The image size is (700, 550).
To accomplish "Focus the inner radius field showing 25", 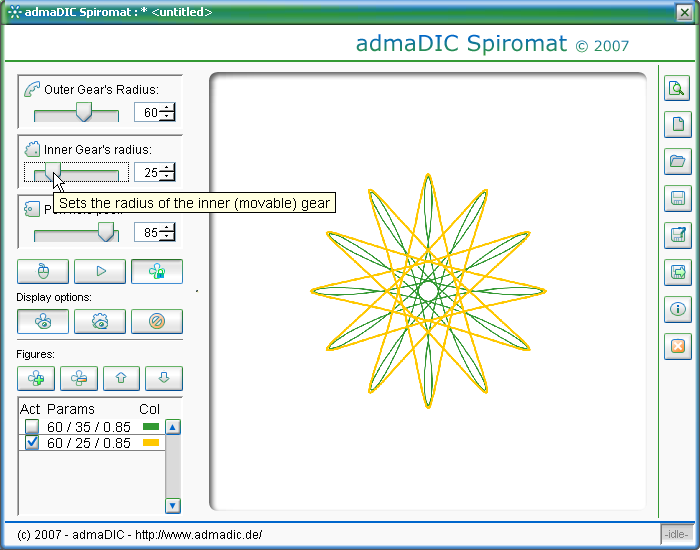I will 147,172.
